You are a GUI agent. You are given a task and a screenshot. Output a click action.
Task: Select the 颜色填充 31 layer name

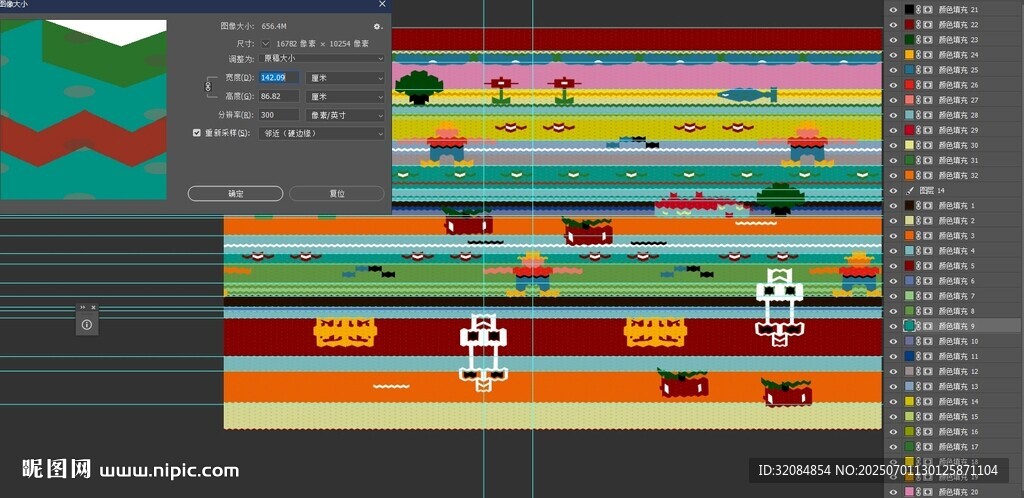[958, 161]
